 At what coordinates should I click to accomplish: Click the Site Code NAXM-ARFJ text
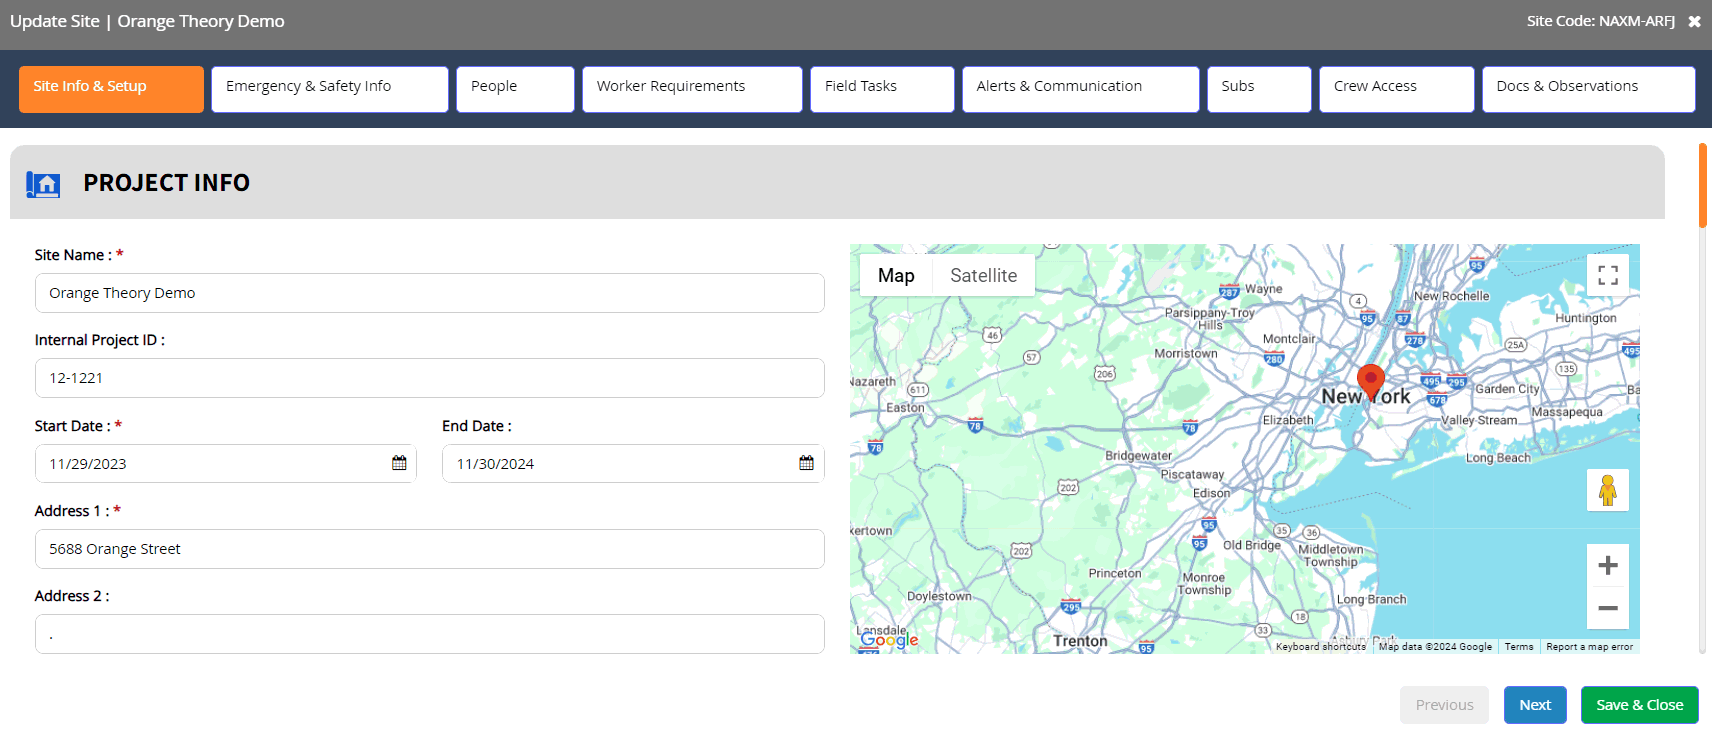click(1600, 21)
